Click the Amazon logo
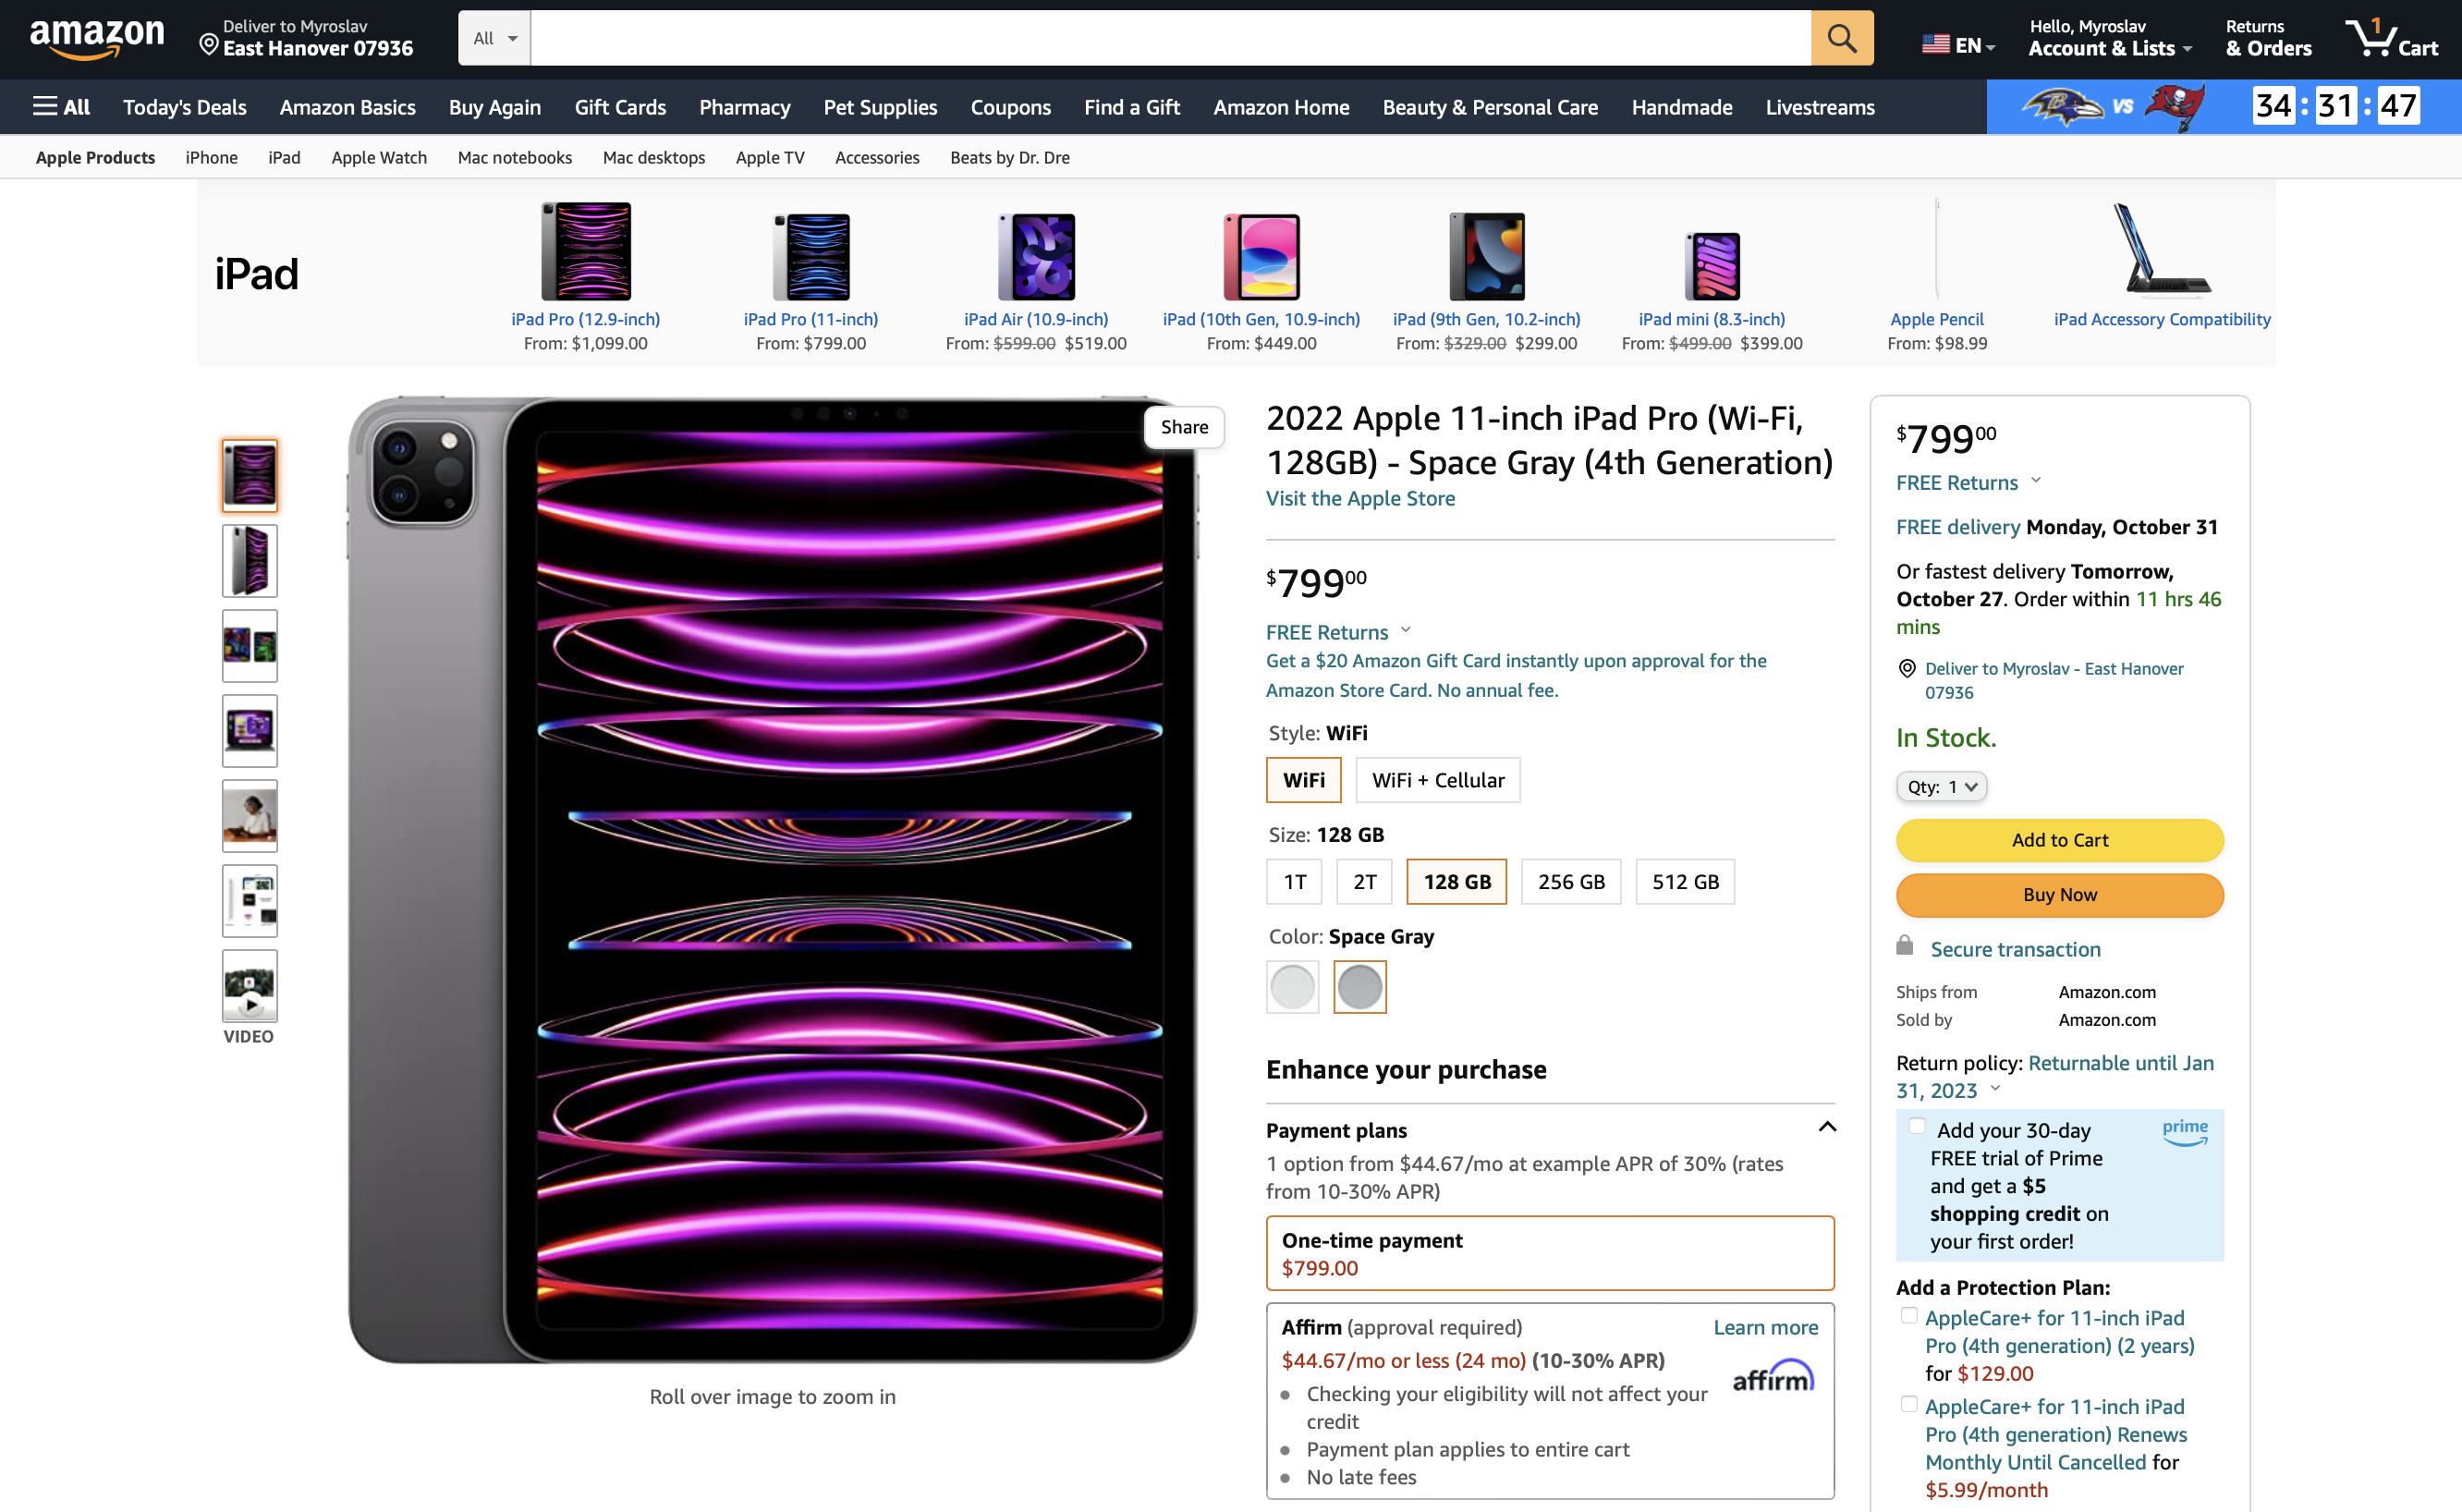 [97, 38]
